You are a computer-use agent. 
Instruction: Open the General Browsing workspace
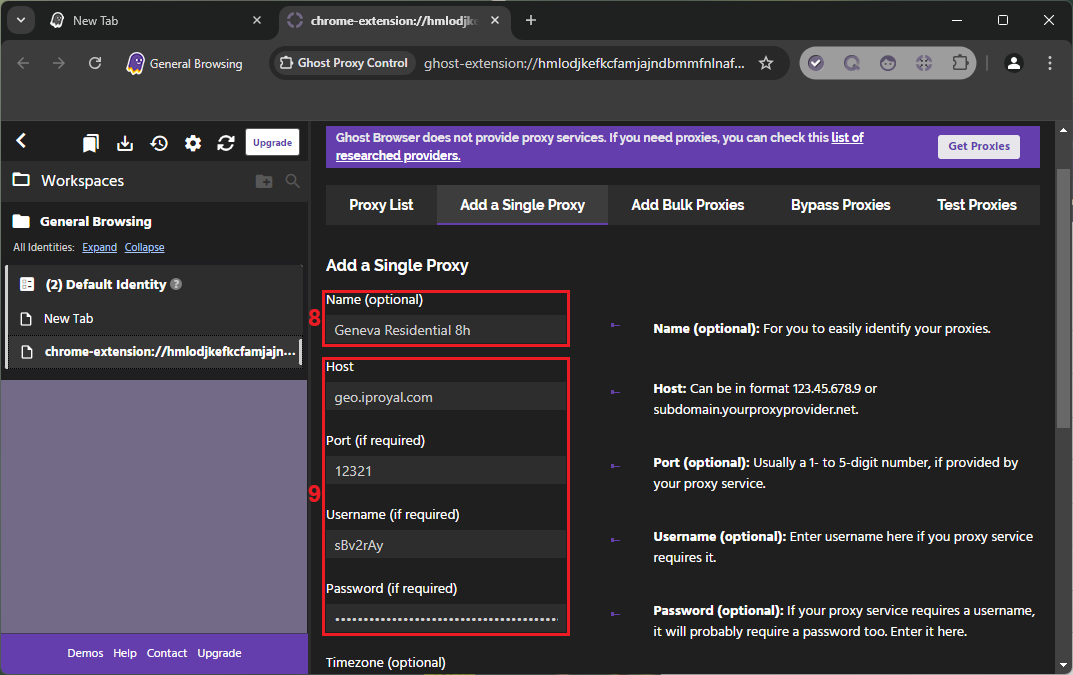tap(95, 221)
